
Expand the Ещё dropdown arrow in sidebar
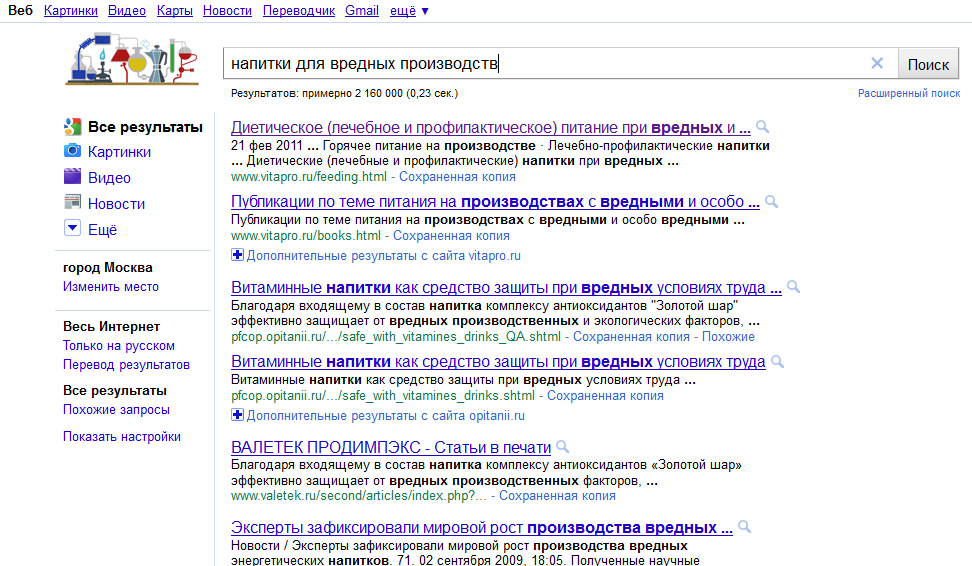click(x=73, y=228)
